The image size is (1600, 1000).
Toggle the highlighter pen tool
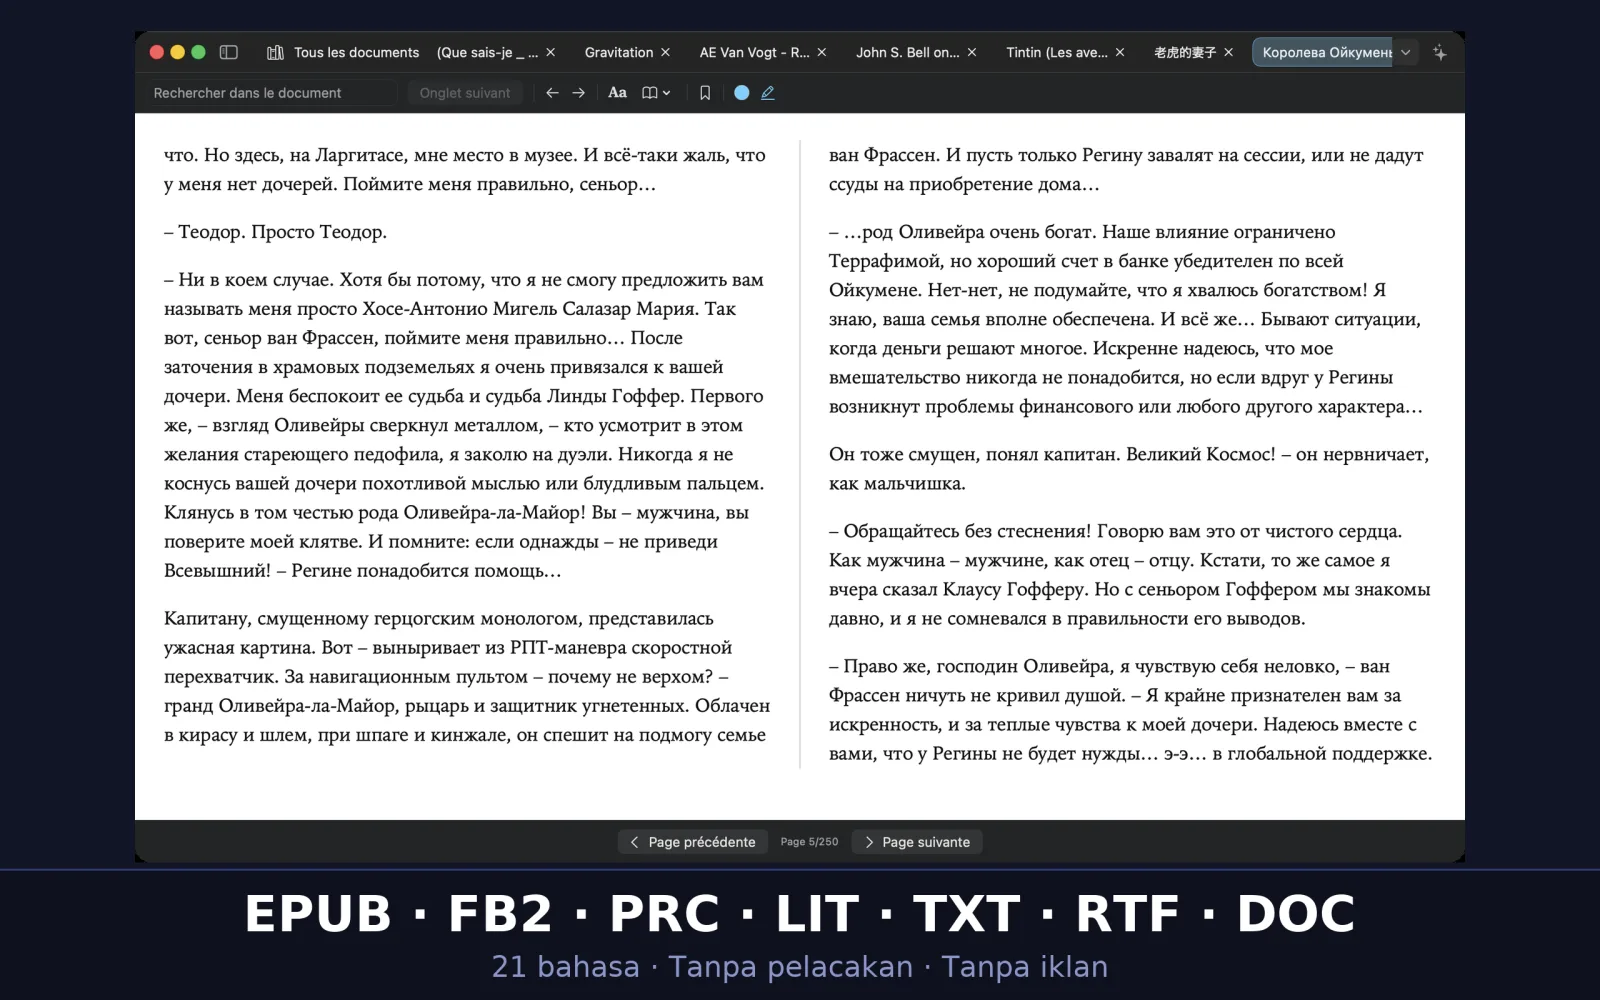(768, 92)
